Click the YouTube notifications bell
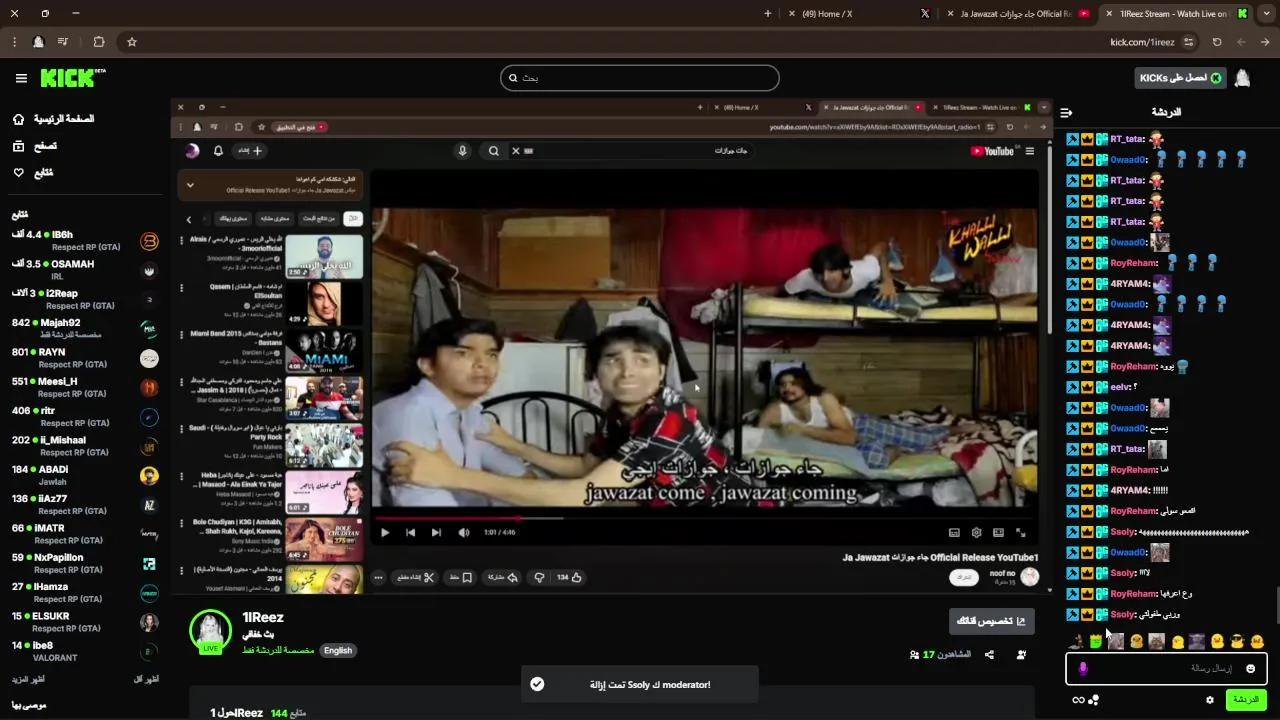 coord(218,151)
